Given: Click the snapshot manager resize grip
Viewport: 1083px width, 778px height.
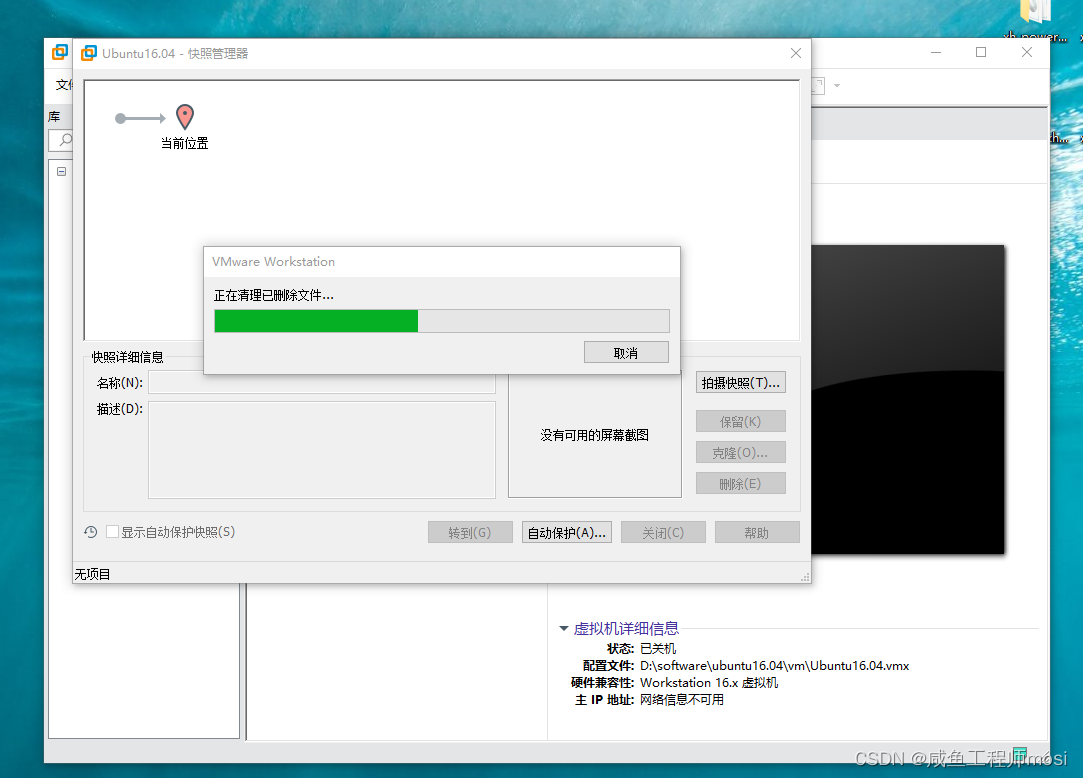Looking at the screenshot, I should 805,577.
